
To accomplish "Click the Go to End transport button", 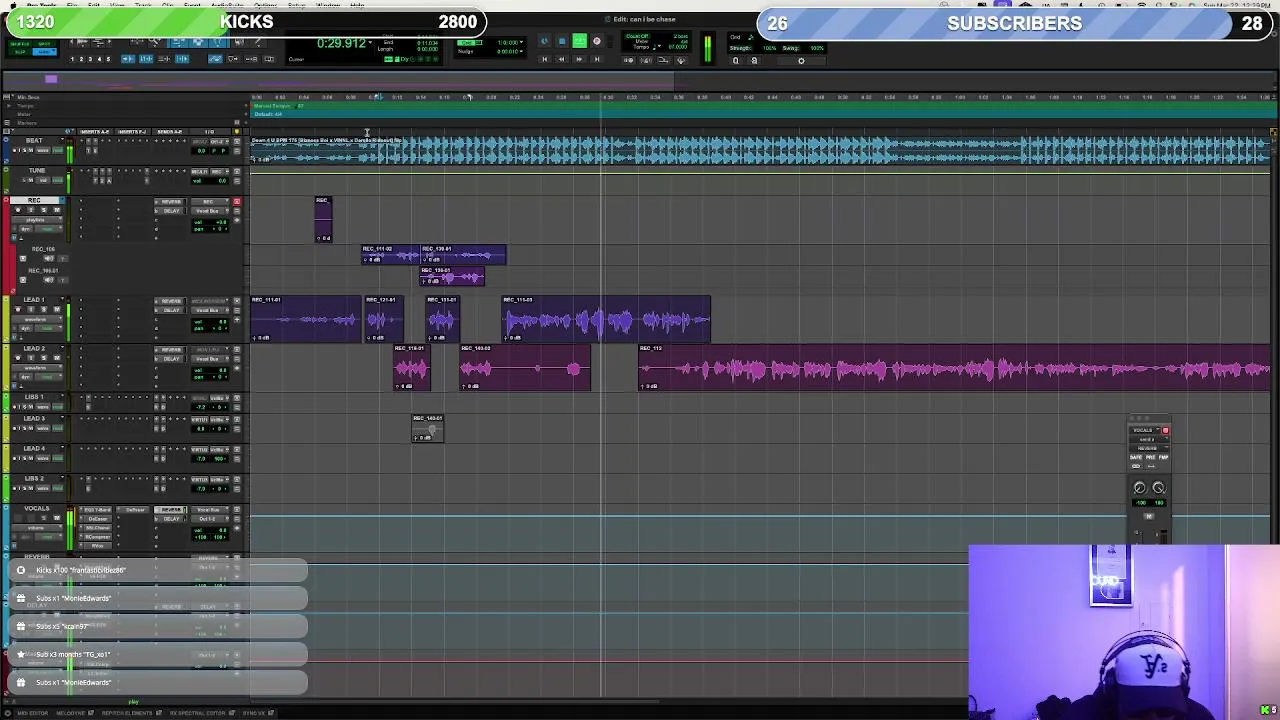I will [x=597, y=59].
